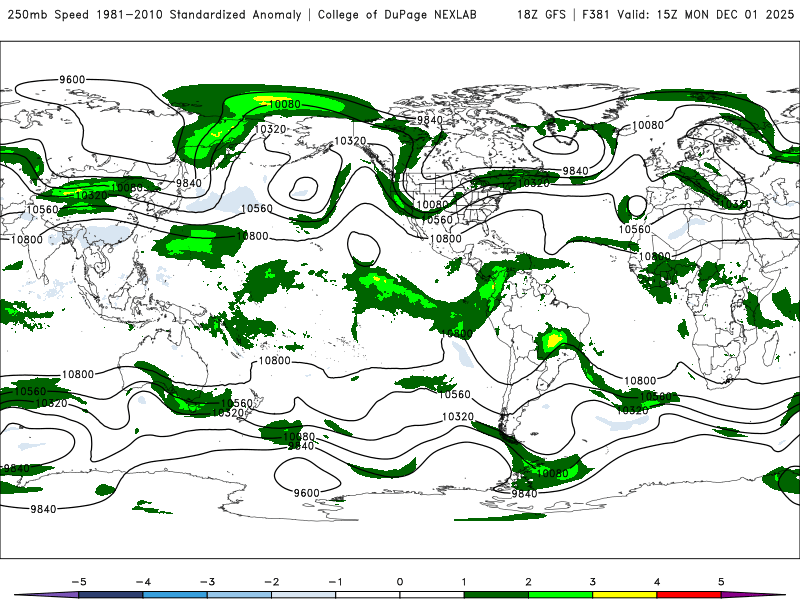Click the '9600' contour label over northern Russia
This screenshot has width=800, height=600.
(x=72, y=79)
